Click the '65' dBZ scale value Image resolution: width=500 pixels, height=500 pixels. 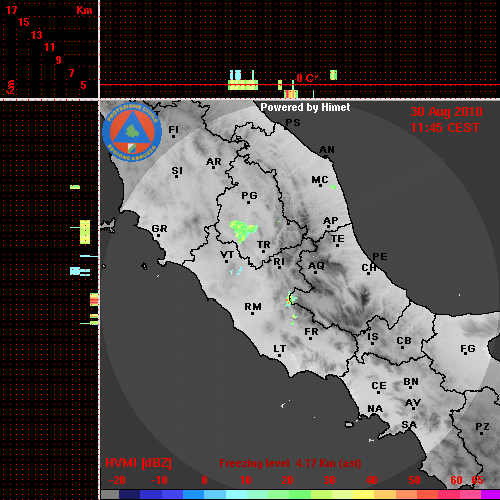point(477,480)
